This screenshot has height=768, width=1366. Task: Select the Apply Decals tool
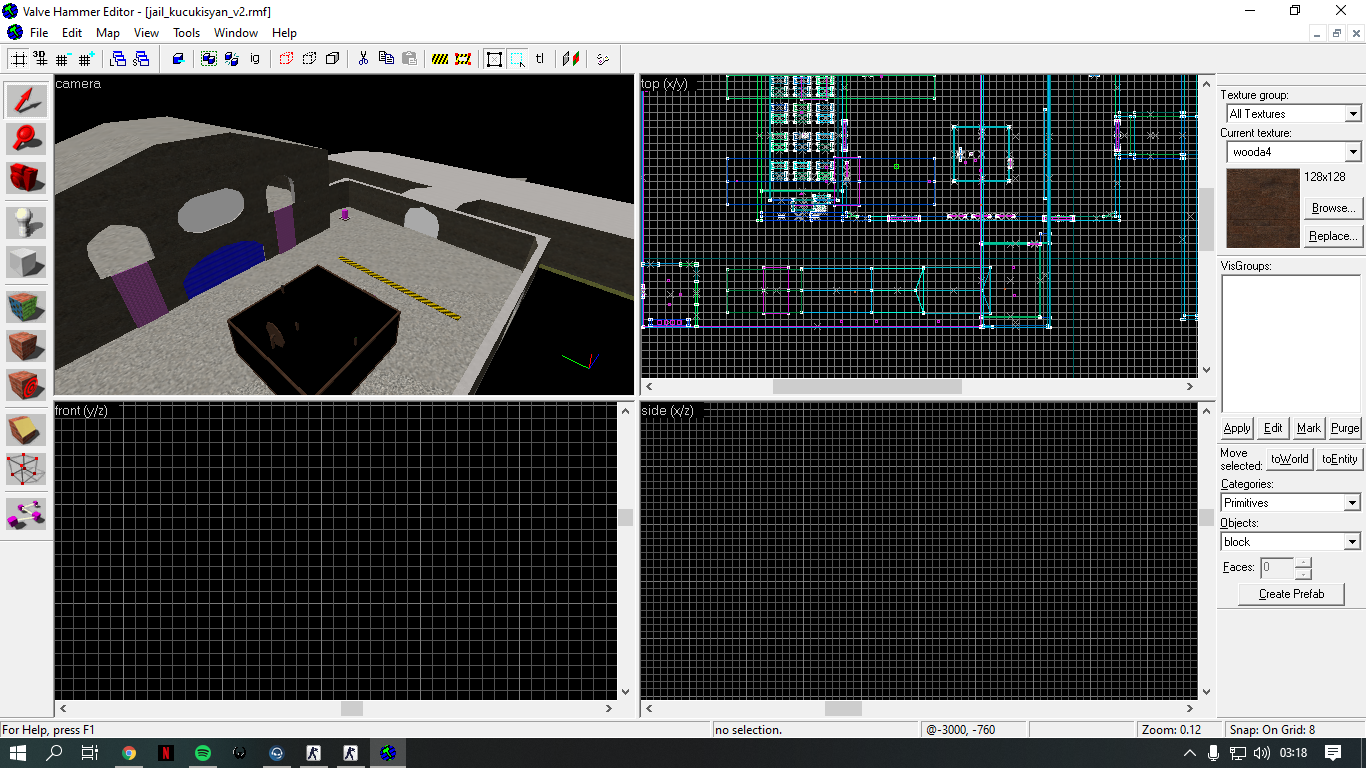coord(27,385)
